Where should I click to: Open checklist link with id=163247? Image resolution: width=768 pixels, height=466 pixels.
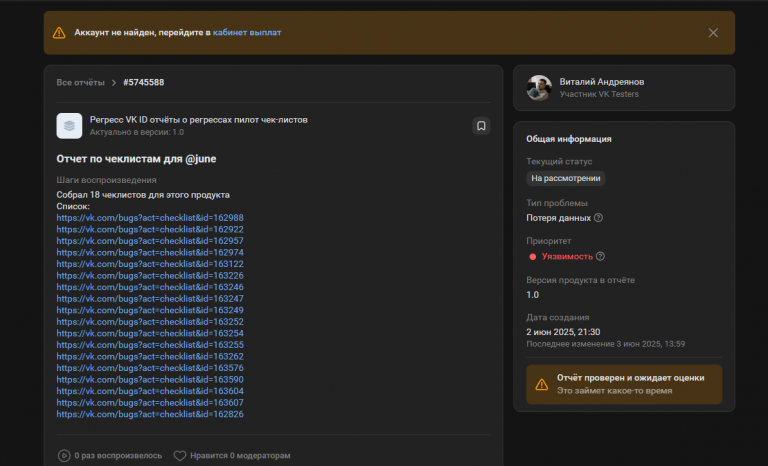[x=150, y=298]
